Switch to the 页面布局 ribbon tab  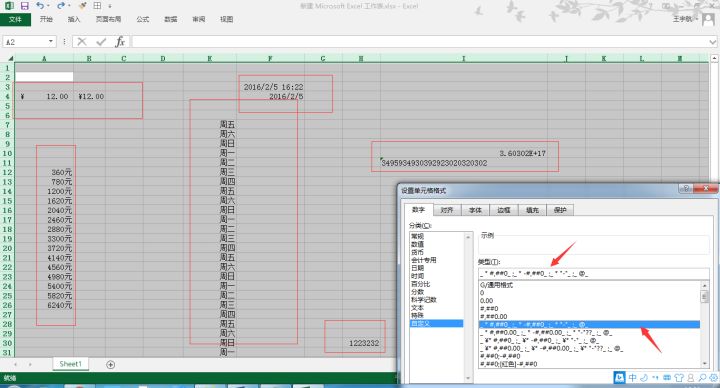(108, 19)
